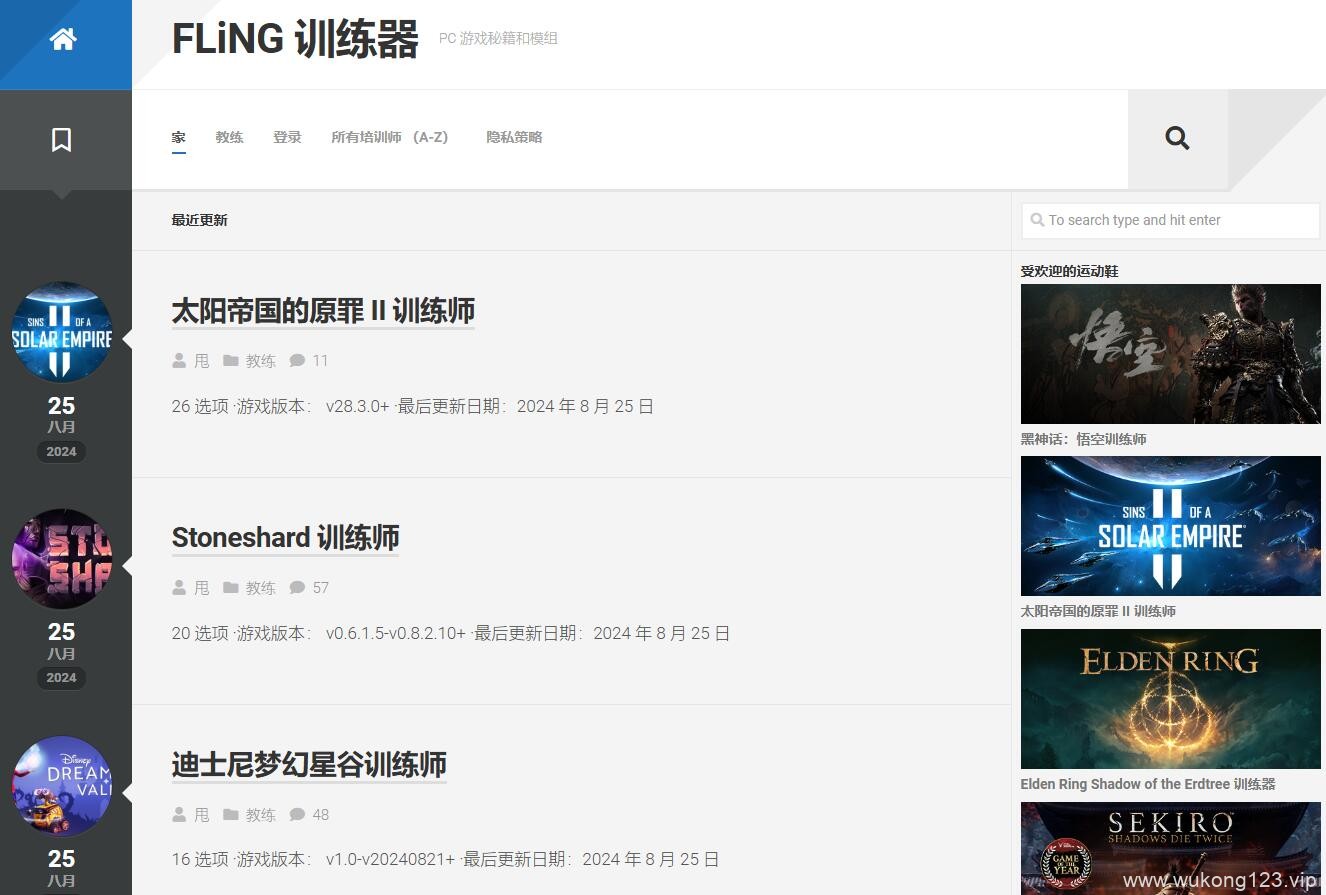1326x895 pixels.
Task: Open the Stoneshard 训练师 post title
Action: tap(285, 538)
